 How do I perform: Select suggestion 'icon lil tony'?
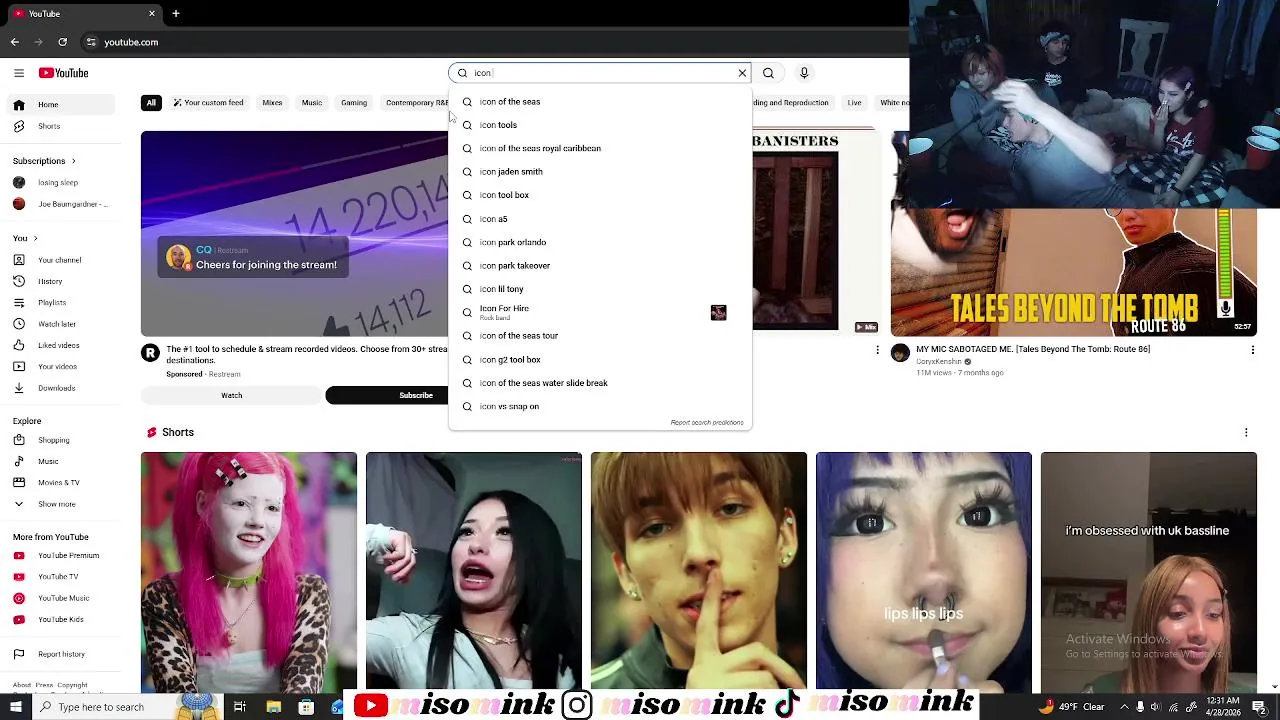click(600, 289)
